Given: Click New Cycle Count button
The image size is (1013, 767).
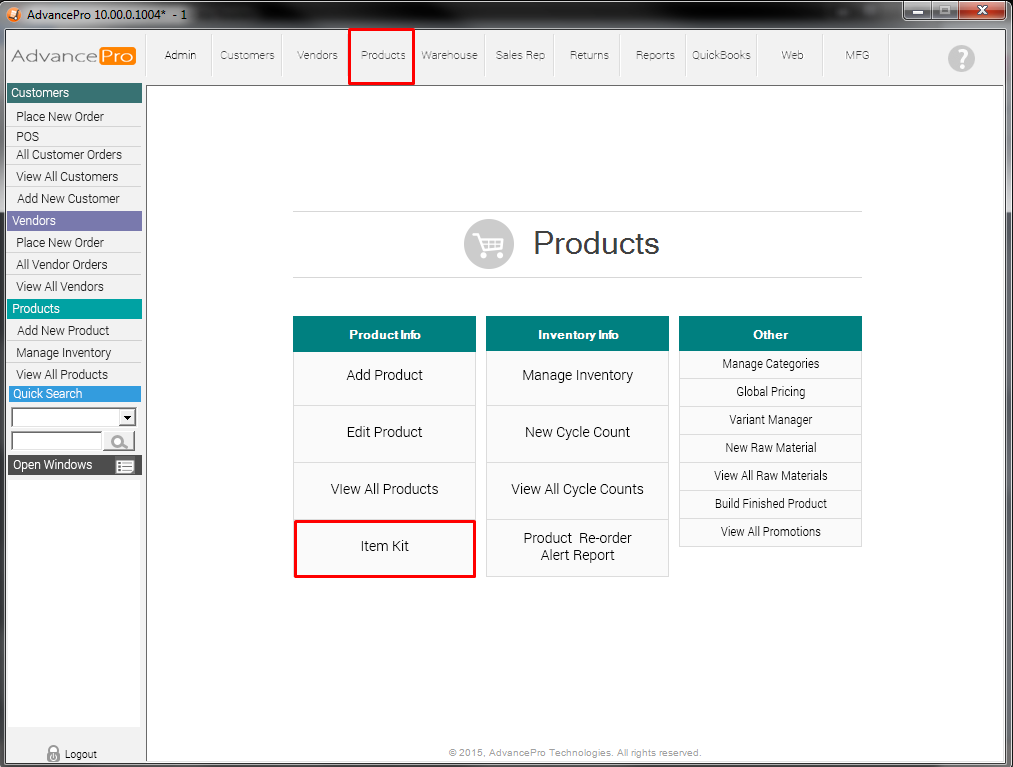Looking at the screenshot, I should coord(577,433).
